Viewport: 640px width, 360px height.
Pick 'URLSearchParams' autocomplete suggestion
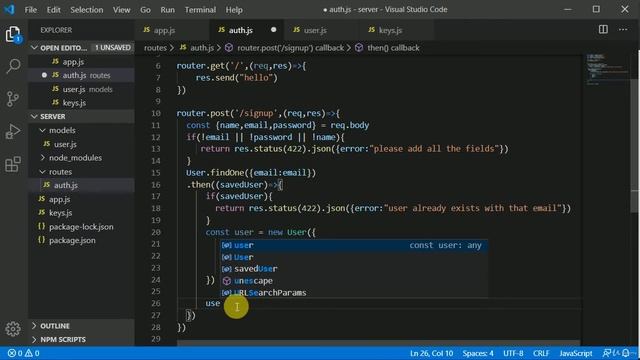point(354,292)
